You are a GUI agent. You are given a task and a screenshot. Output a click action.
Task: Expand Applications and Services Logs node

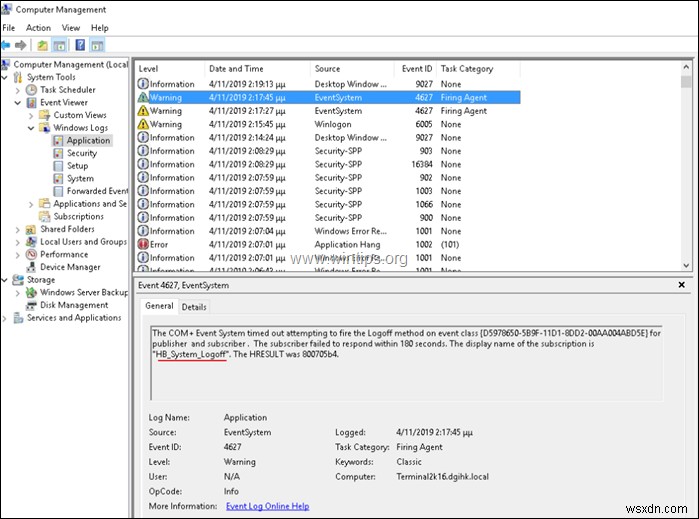pos(31,205)
